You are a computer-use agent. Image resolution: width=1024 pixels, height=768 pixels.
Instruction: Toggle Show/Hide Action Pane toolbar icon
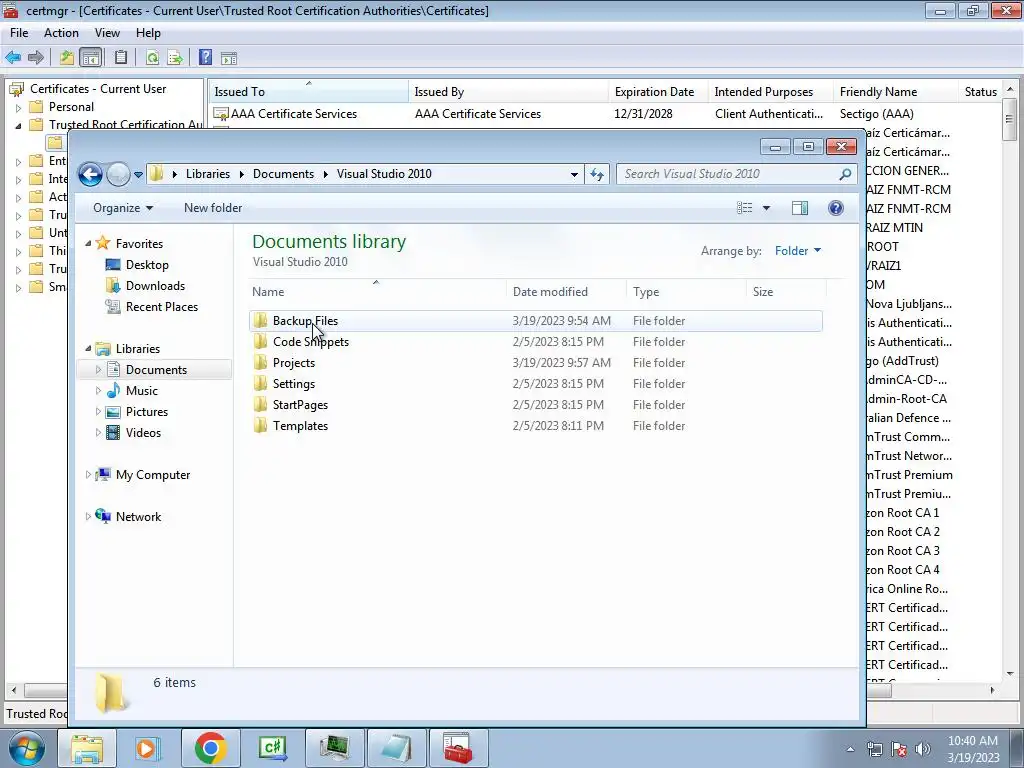229,58
